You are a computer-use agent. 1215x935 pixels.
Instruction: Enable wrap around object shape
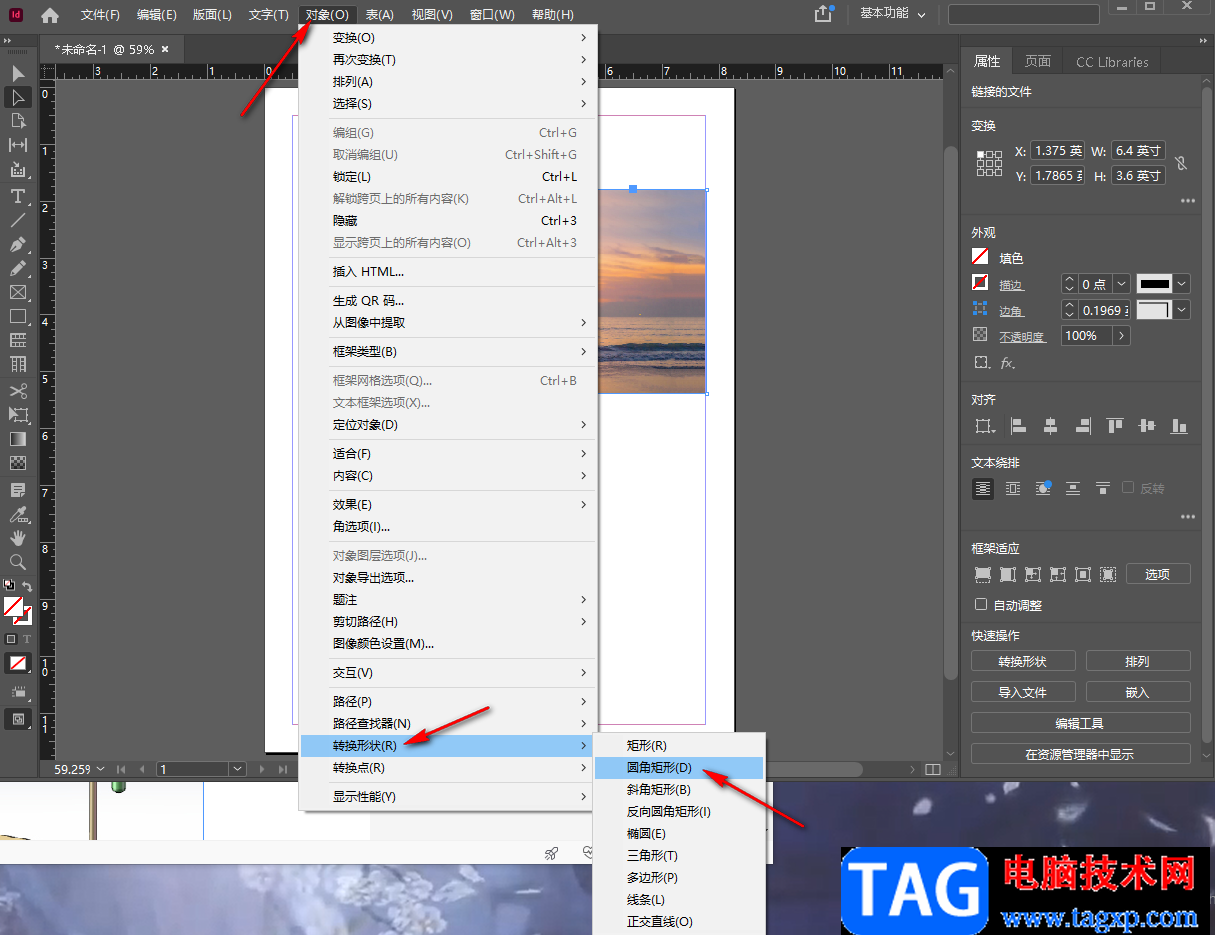[1043, 488]
